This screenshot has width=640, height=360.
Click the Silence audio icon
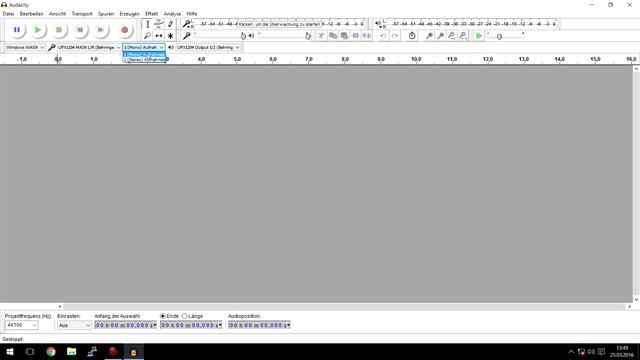pos(367,36)
